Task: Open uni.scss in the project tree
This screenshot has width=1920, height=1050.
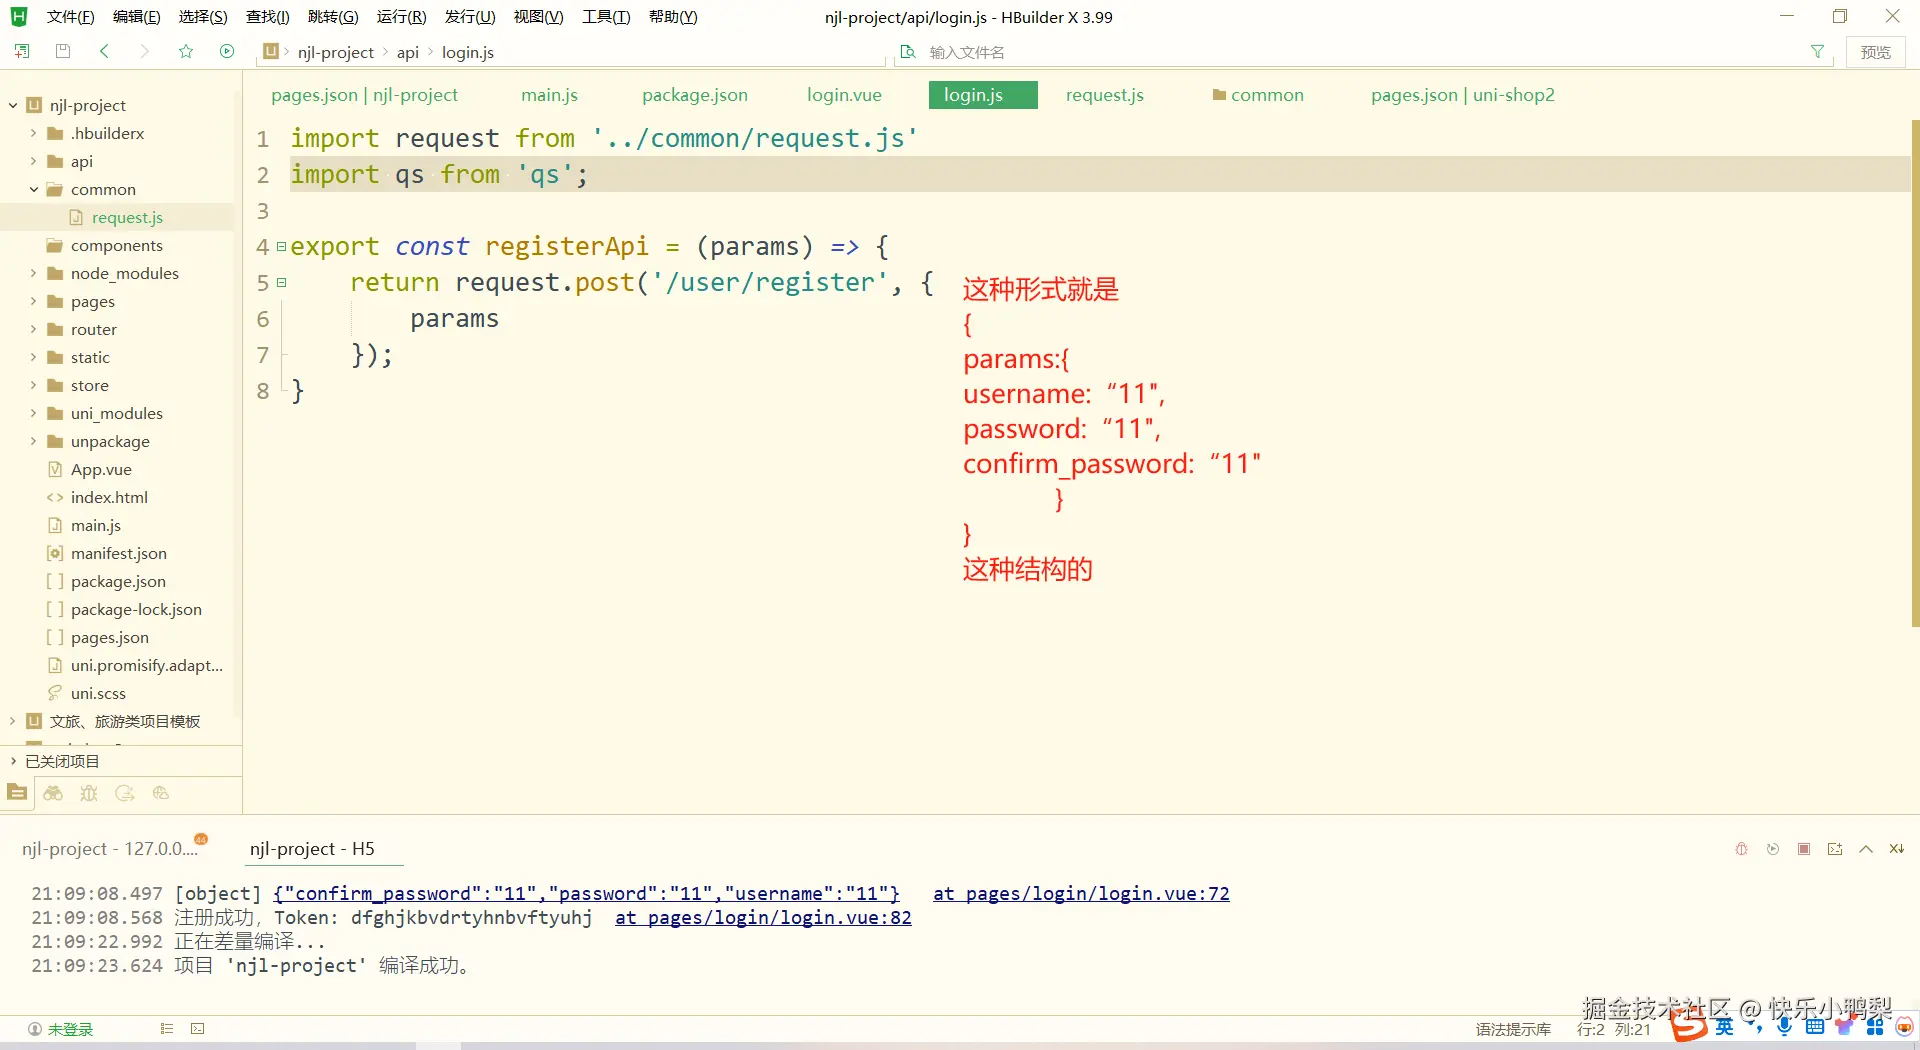Action: point(98,693)
